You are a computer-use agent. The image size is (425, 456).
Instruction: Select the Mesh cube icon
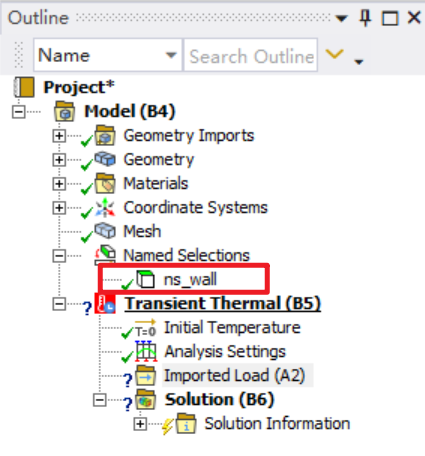click(105, 230)
